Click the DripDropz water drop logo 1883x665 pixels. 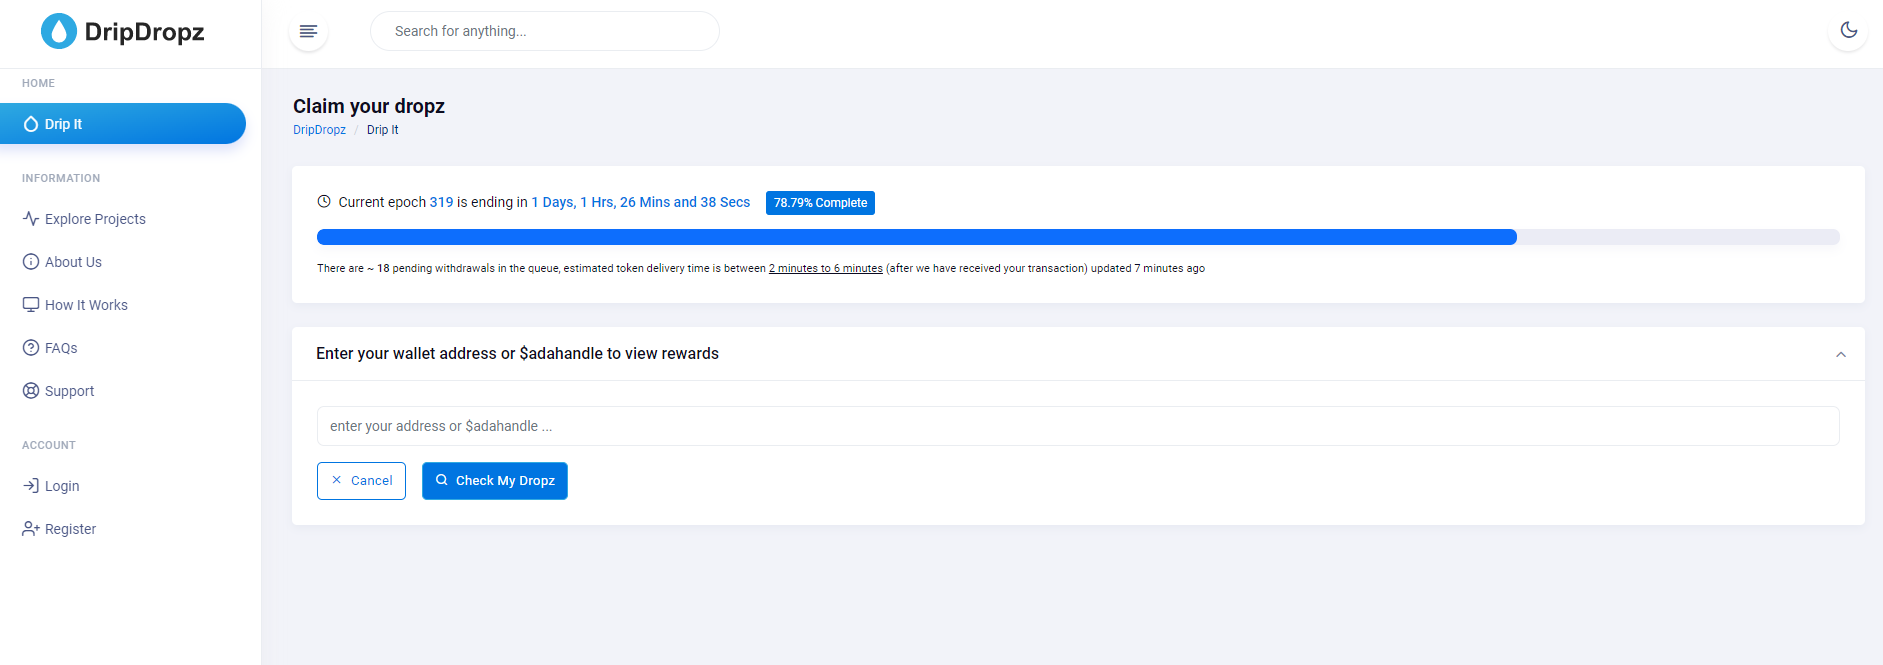click(59, 31)
